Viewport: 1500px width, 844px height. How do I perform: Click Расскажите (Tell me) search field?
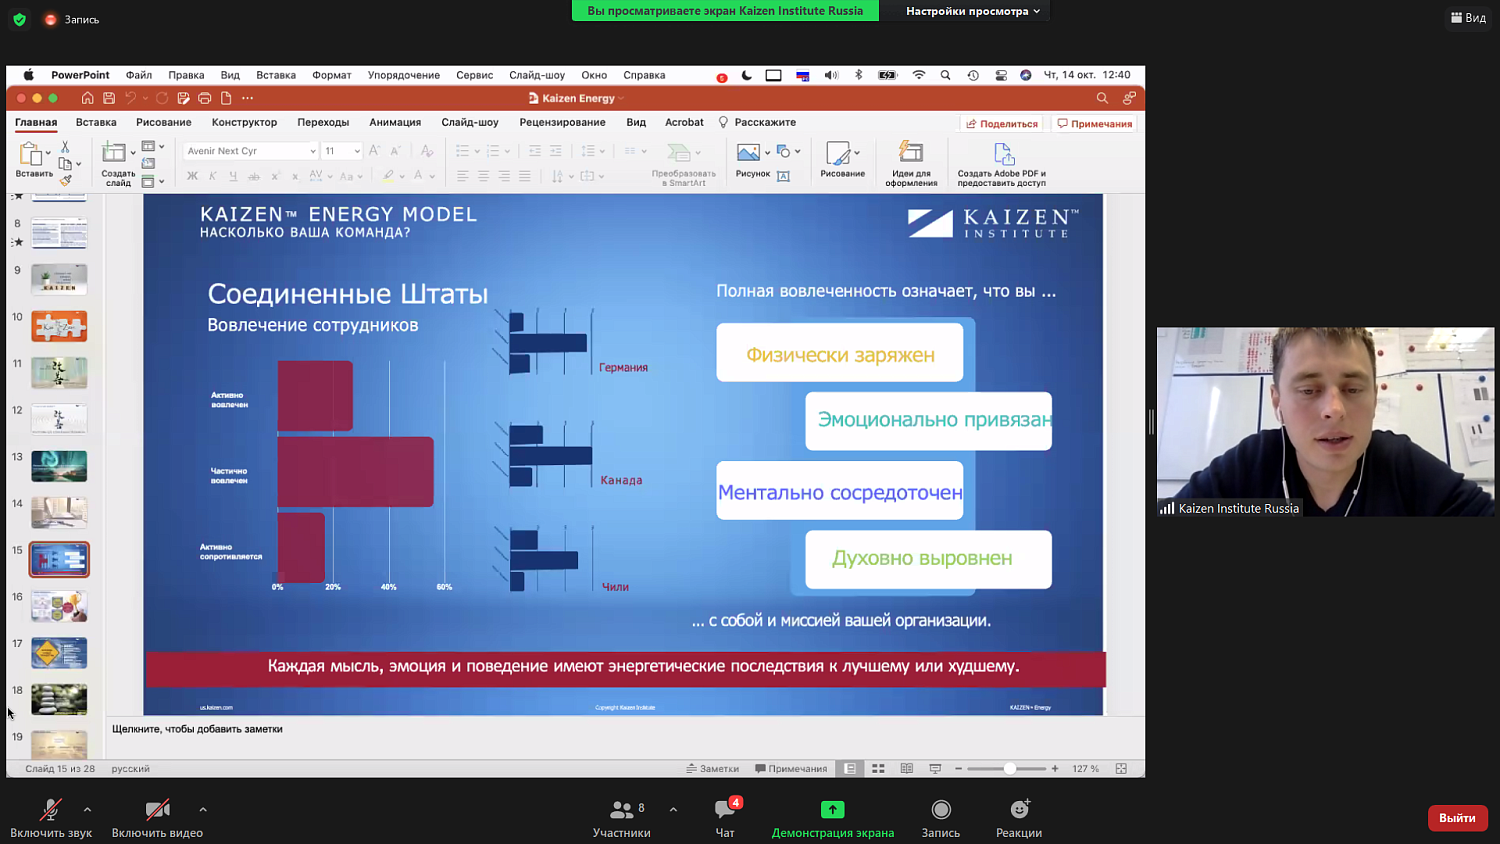tap(757, 122)
